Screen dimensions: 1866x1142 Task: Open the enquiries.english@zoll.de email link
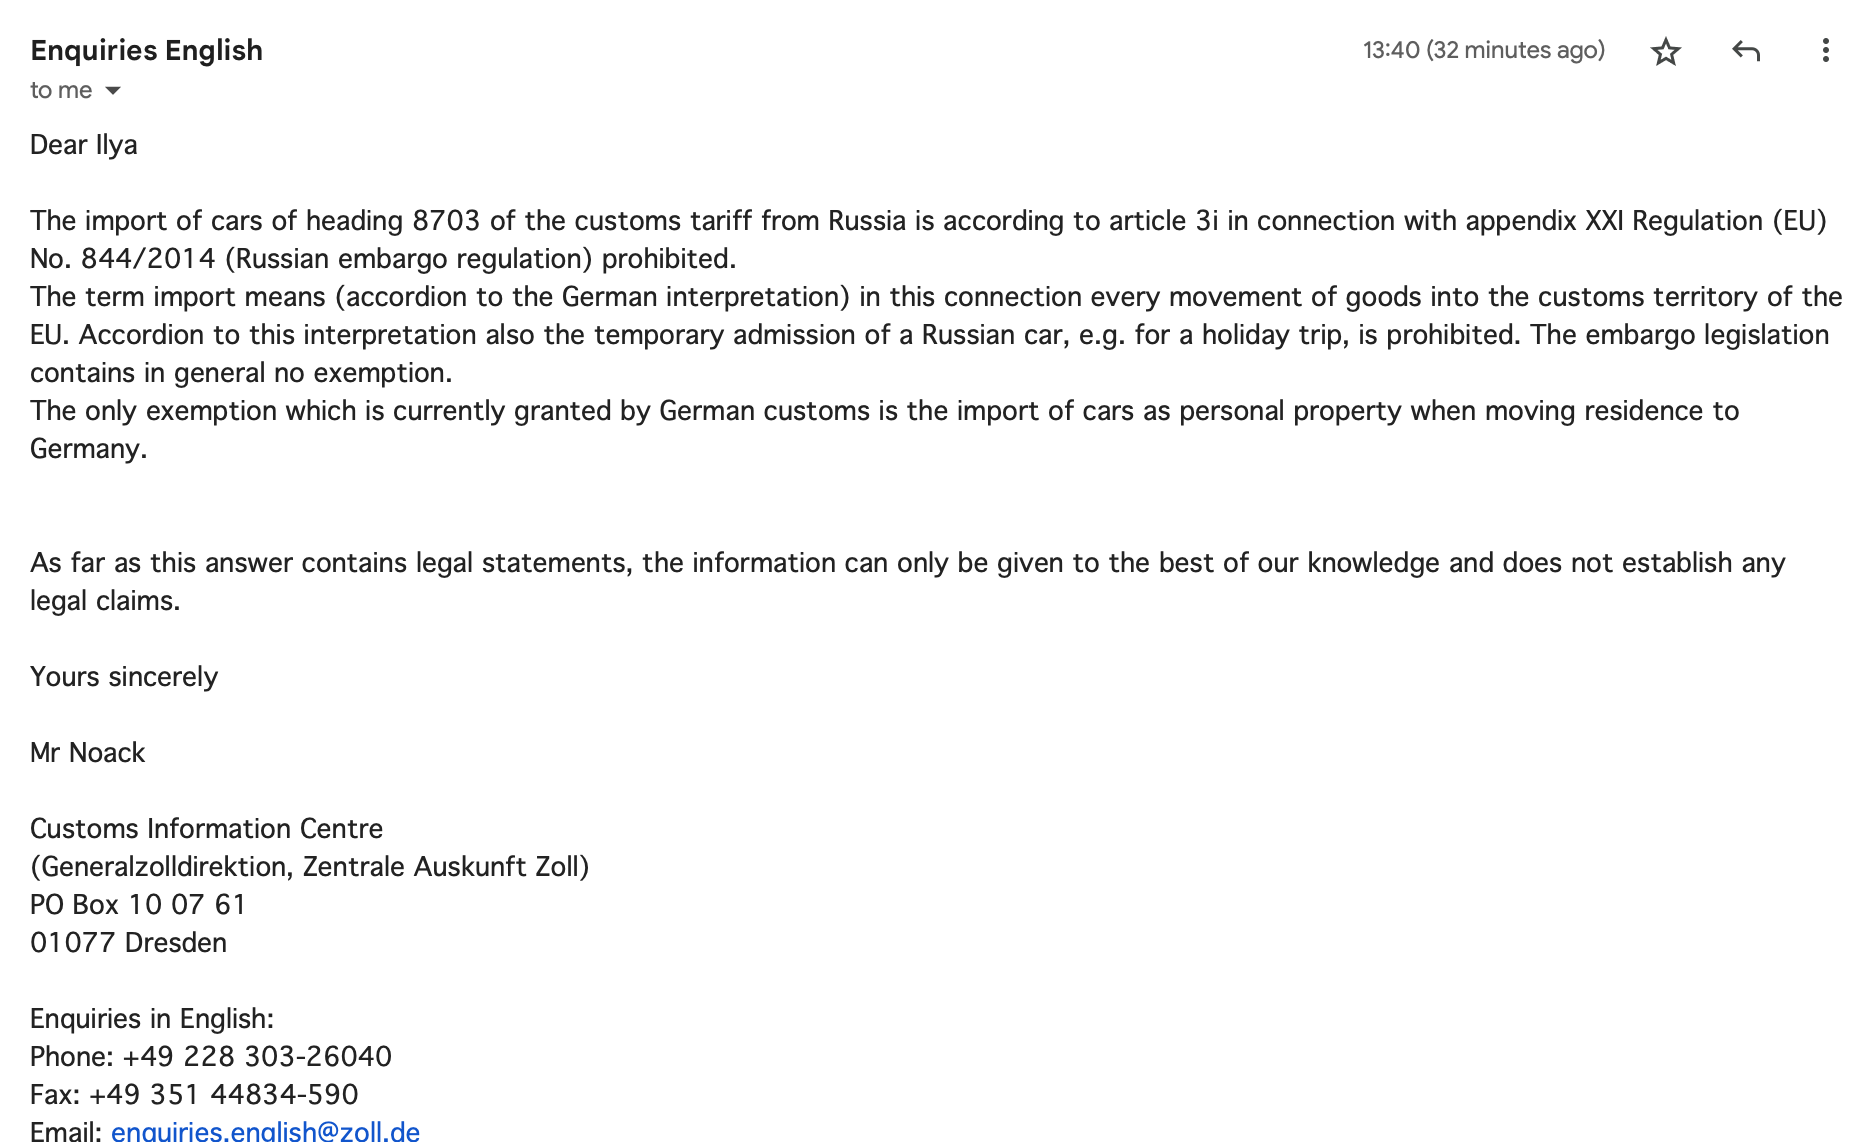point(265,1131)
